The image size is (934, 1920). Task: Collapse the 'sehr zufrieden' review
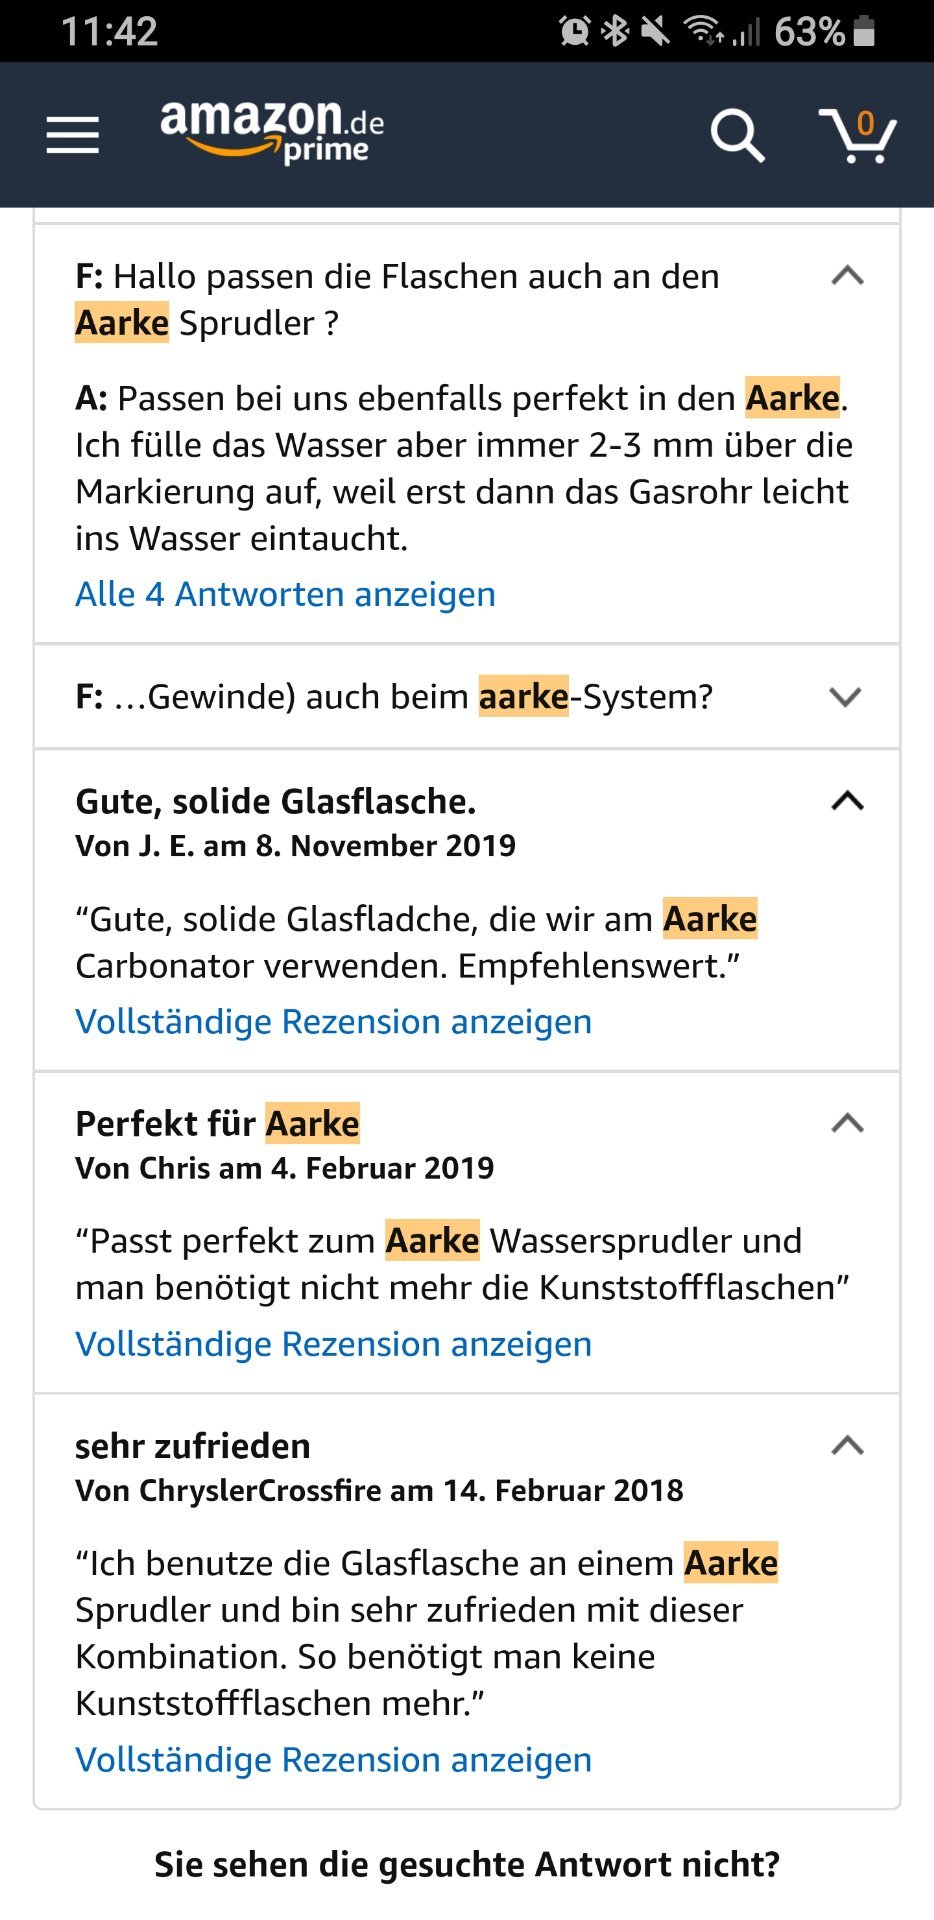pos(847,1445)
